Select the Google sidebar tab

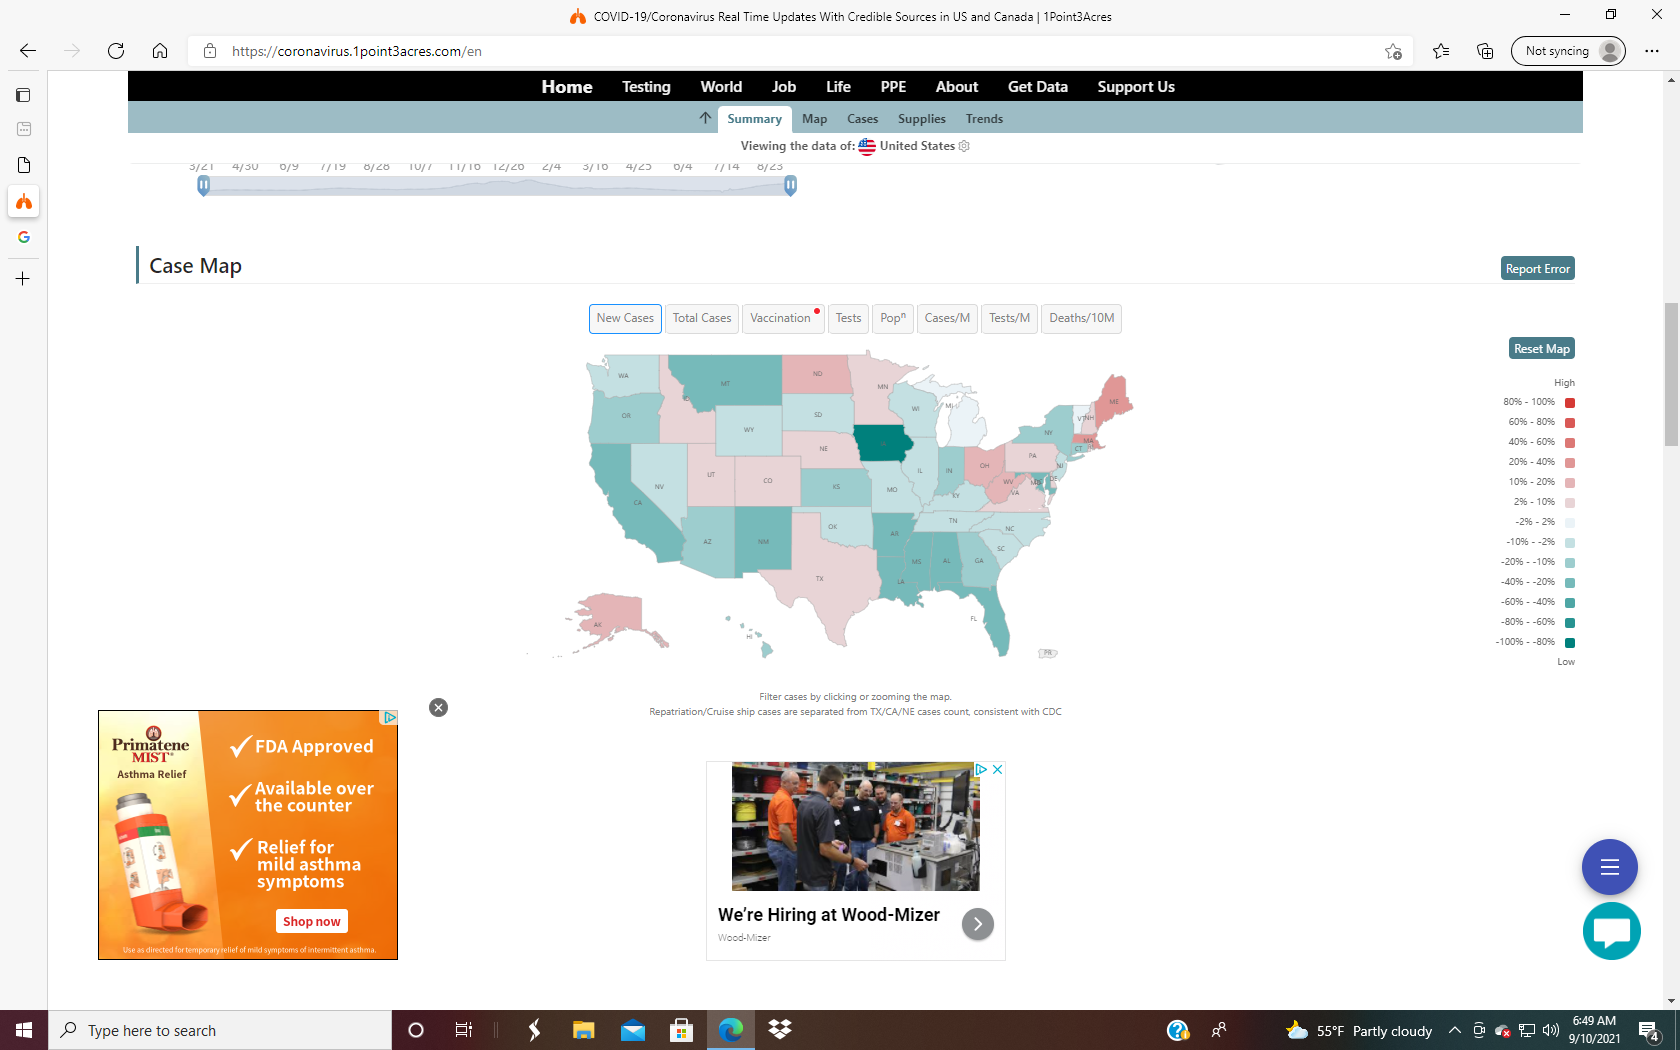click(x=23, y=237)
